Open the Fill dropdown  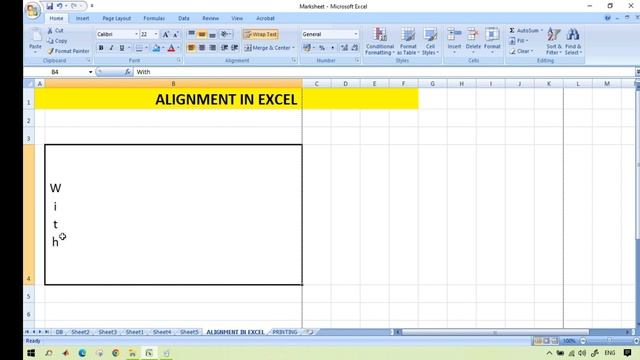518,41
